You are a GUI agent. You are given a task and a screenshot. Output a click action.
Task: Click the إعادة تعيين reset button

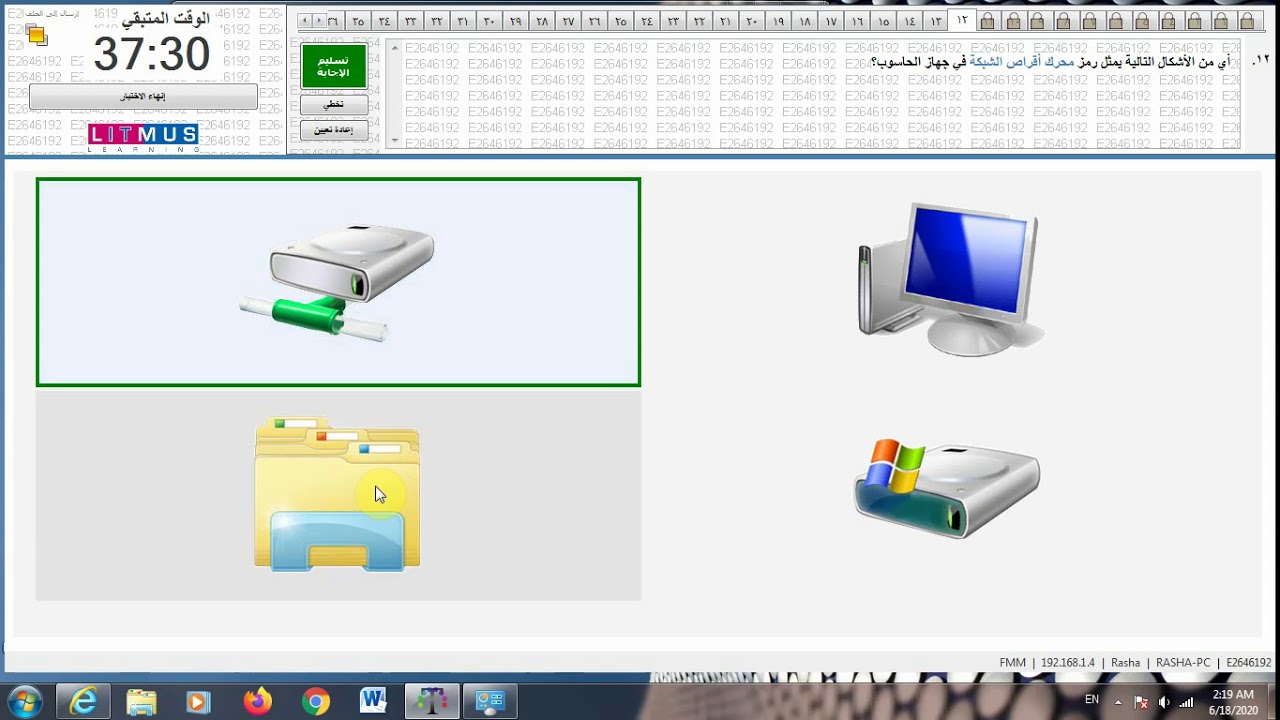[x=334, y=130]
